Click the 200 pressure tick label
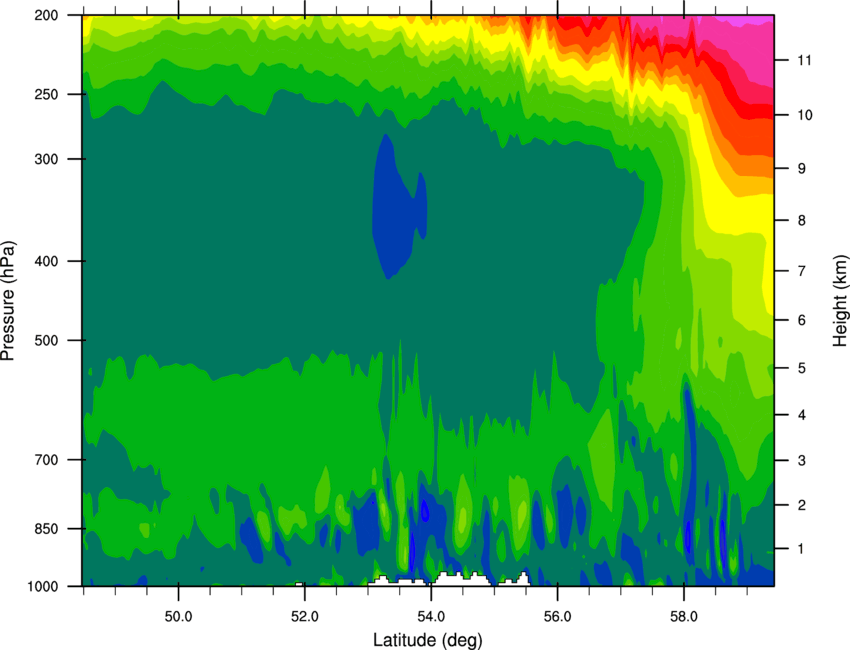This screenshot has height=650, width=850. pos(47,15)
